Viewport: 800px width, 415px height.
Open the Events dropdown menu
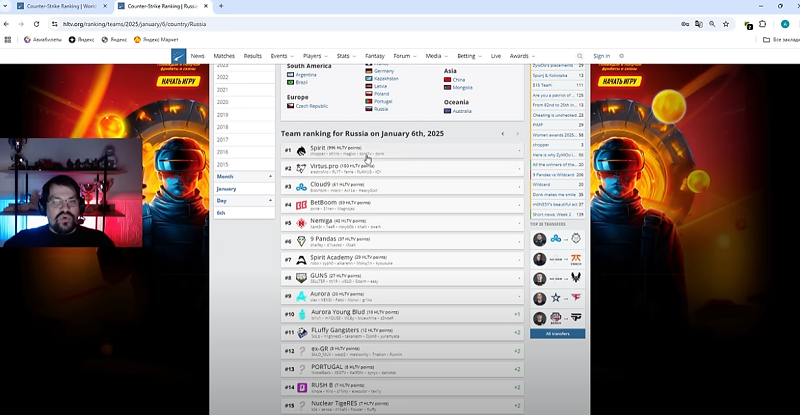pyautogui.click(x=282, y=56)
